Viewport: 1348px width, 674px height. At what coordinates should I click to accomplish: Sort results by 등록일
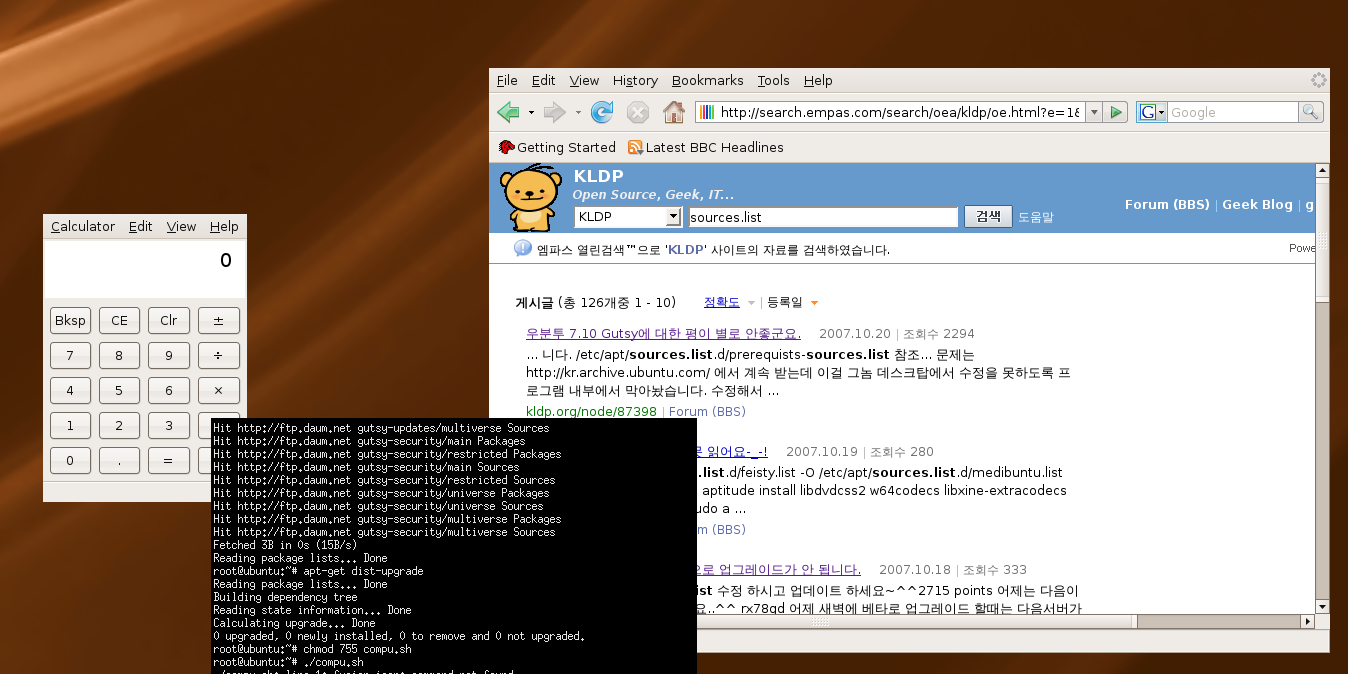[784, 302]
